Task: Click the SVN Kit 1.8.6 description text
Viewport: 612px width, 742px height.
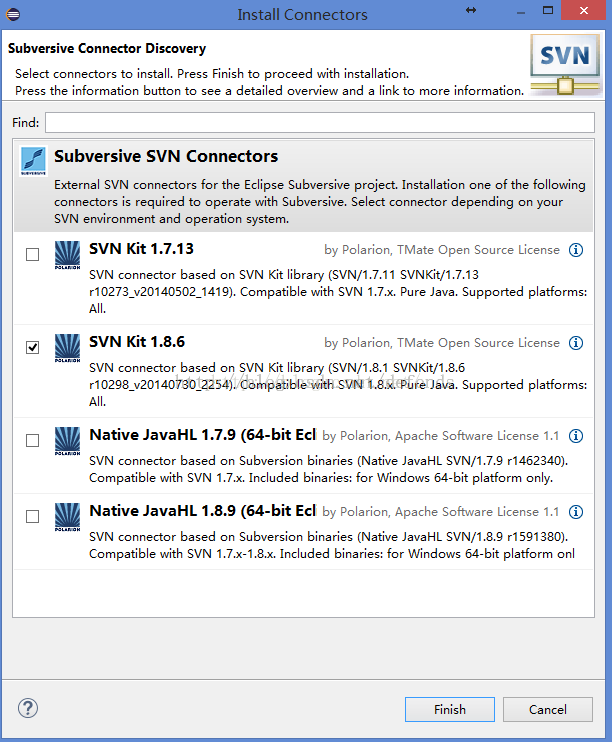Action: (x=338, y=385)
